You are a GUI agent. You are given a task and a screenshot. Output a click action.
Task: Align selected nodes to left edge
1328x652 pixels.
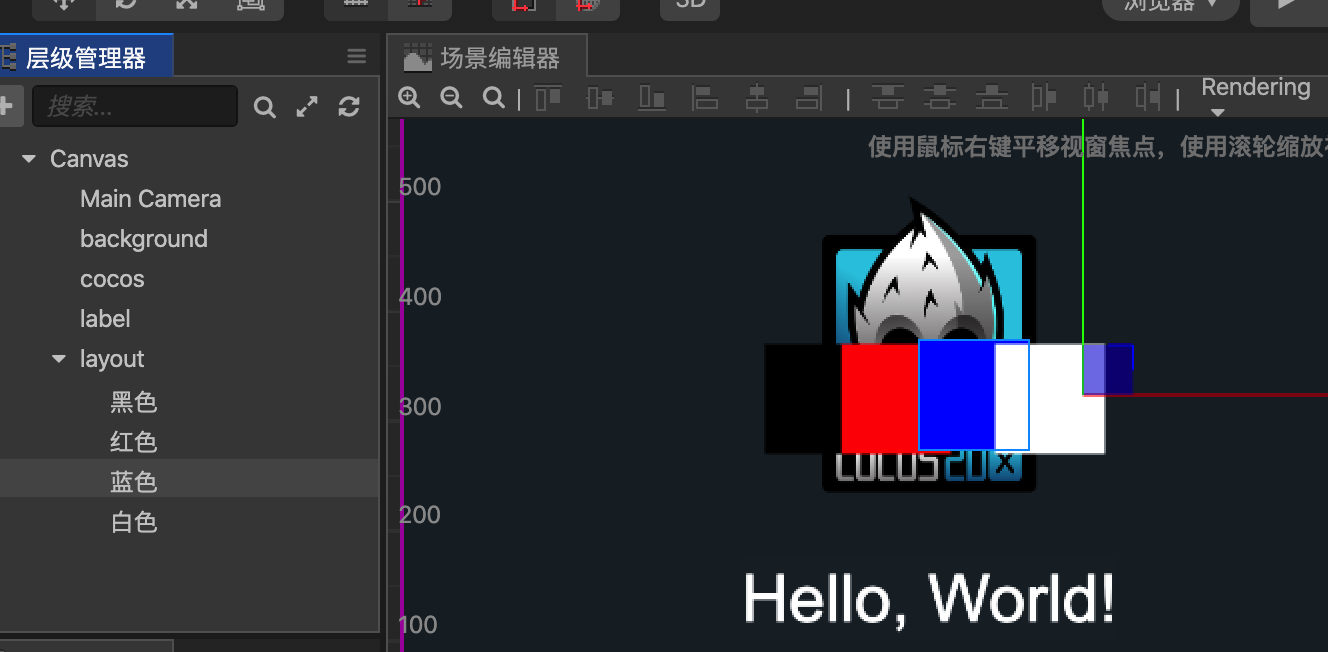[x=705, y=98]
